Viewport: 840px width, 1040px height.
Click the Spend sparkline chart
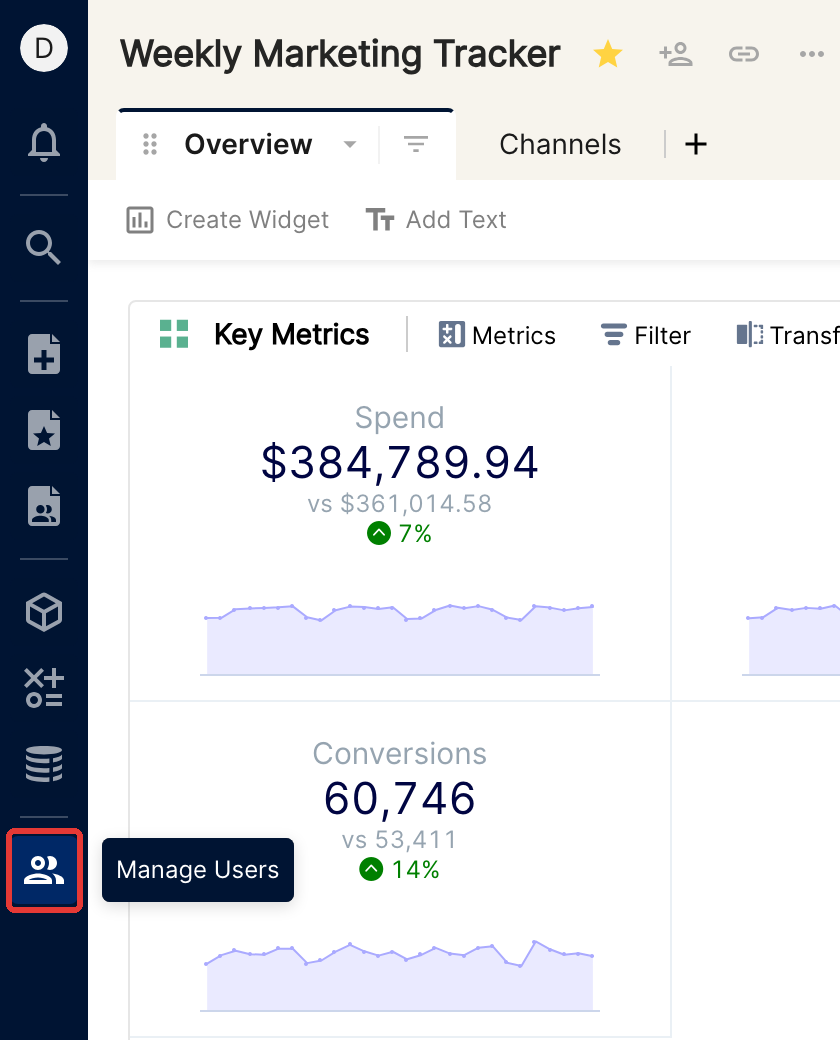tap(399, 639)
